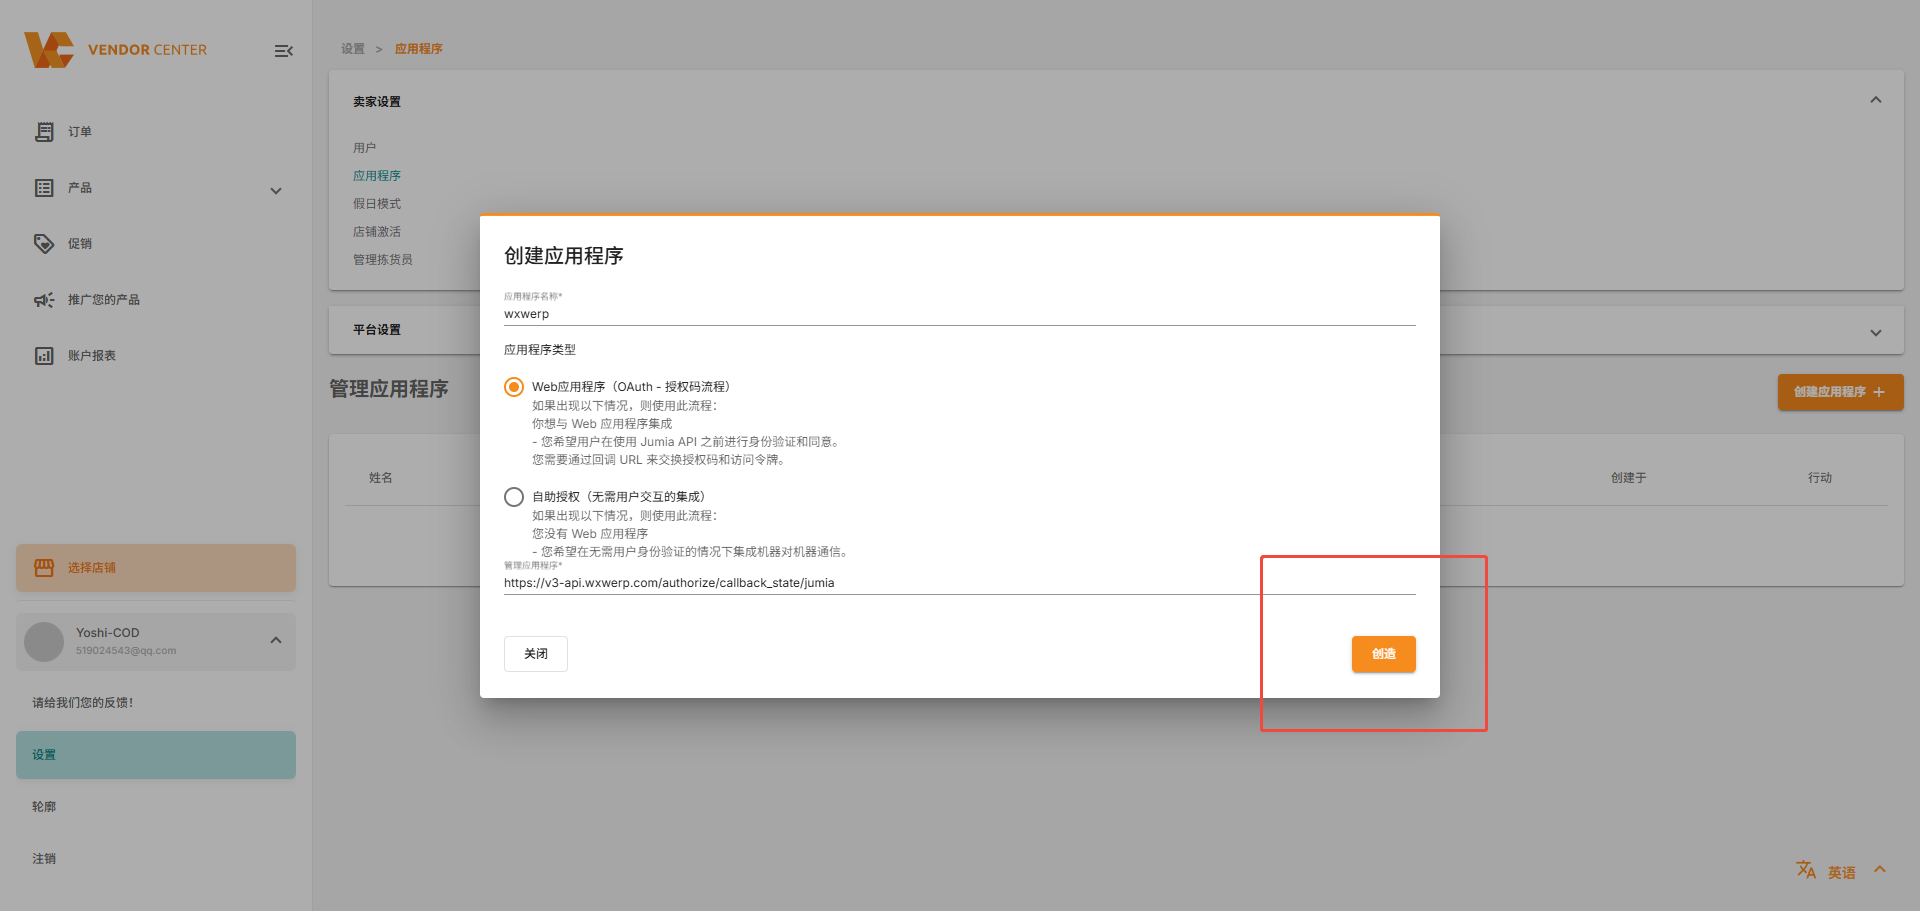The image size is (1920, 911).
Task: Open the 账户报表 report chart icon
Action: (44, 356)
